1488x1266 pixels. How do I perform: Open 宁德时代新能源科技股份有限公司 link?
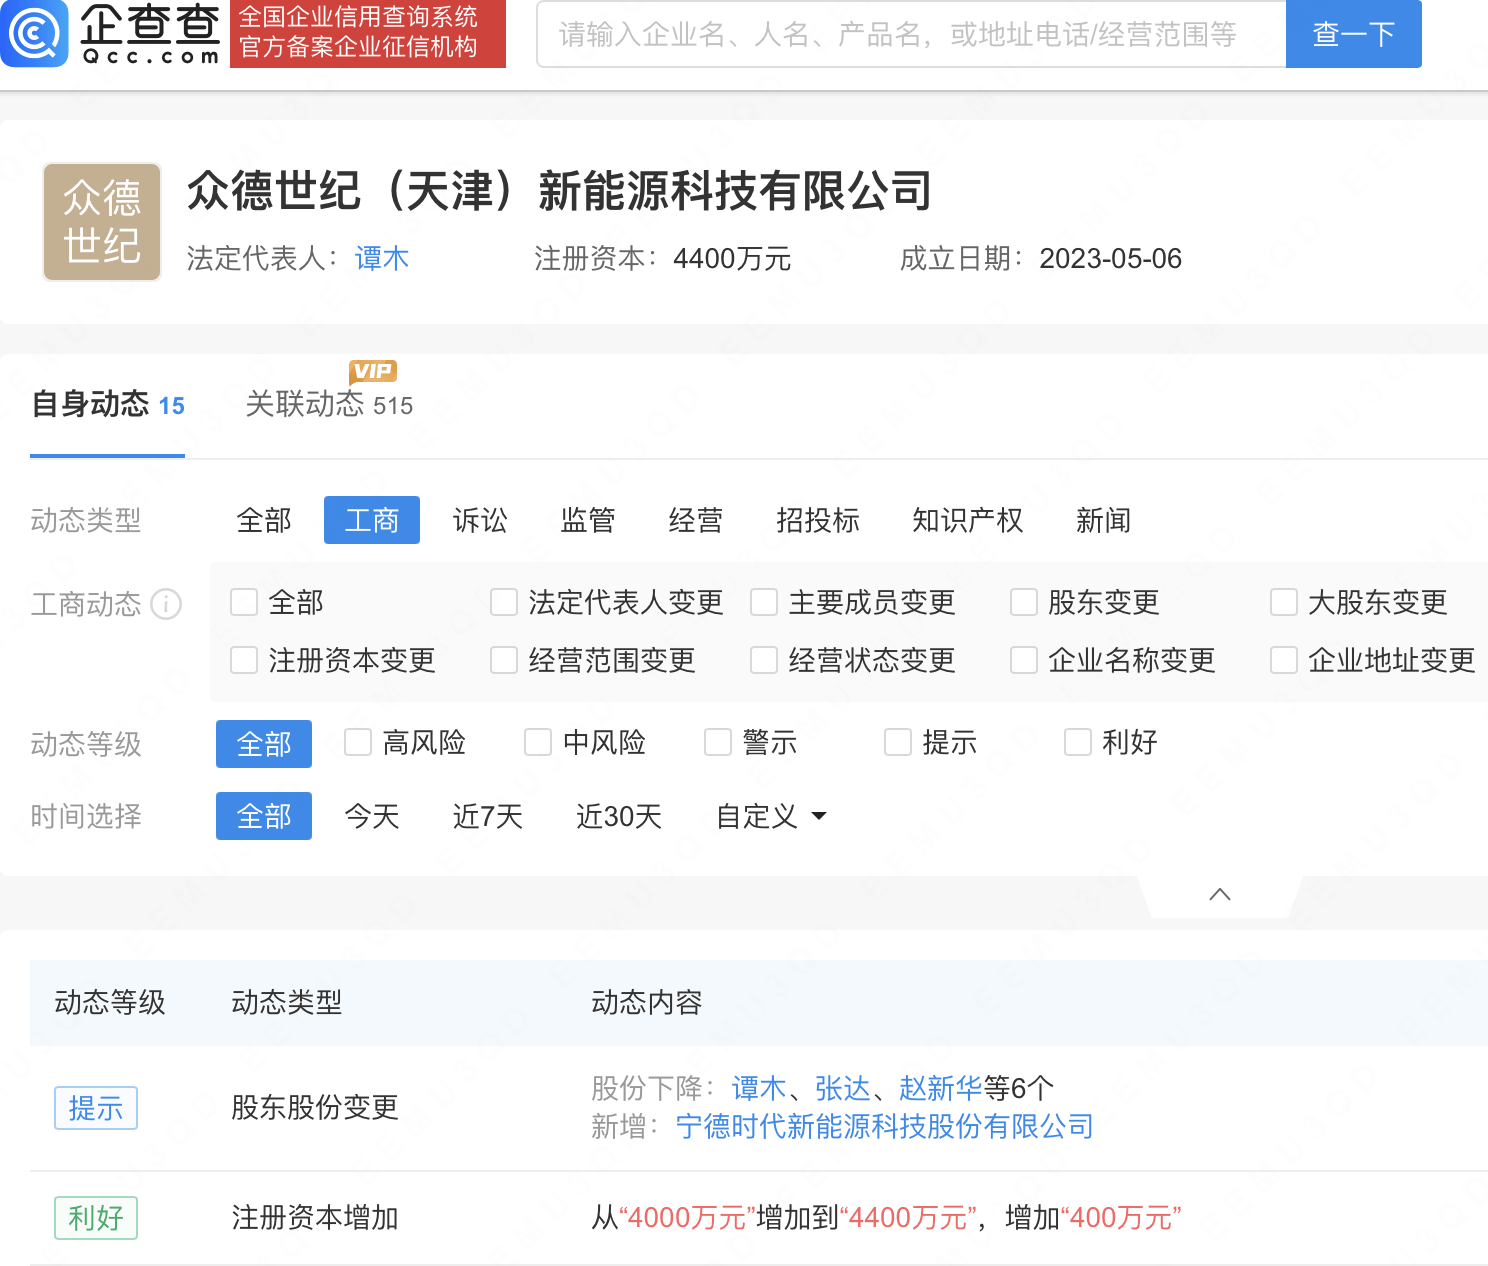click(x=885, y=1127)
